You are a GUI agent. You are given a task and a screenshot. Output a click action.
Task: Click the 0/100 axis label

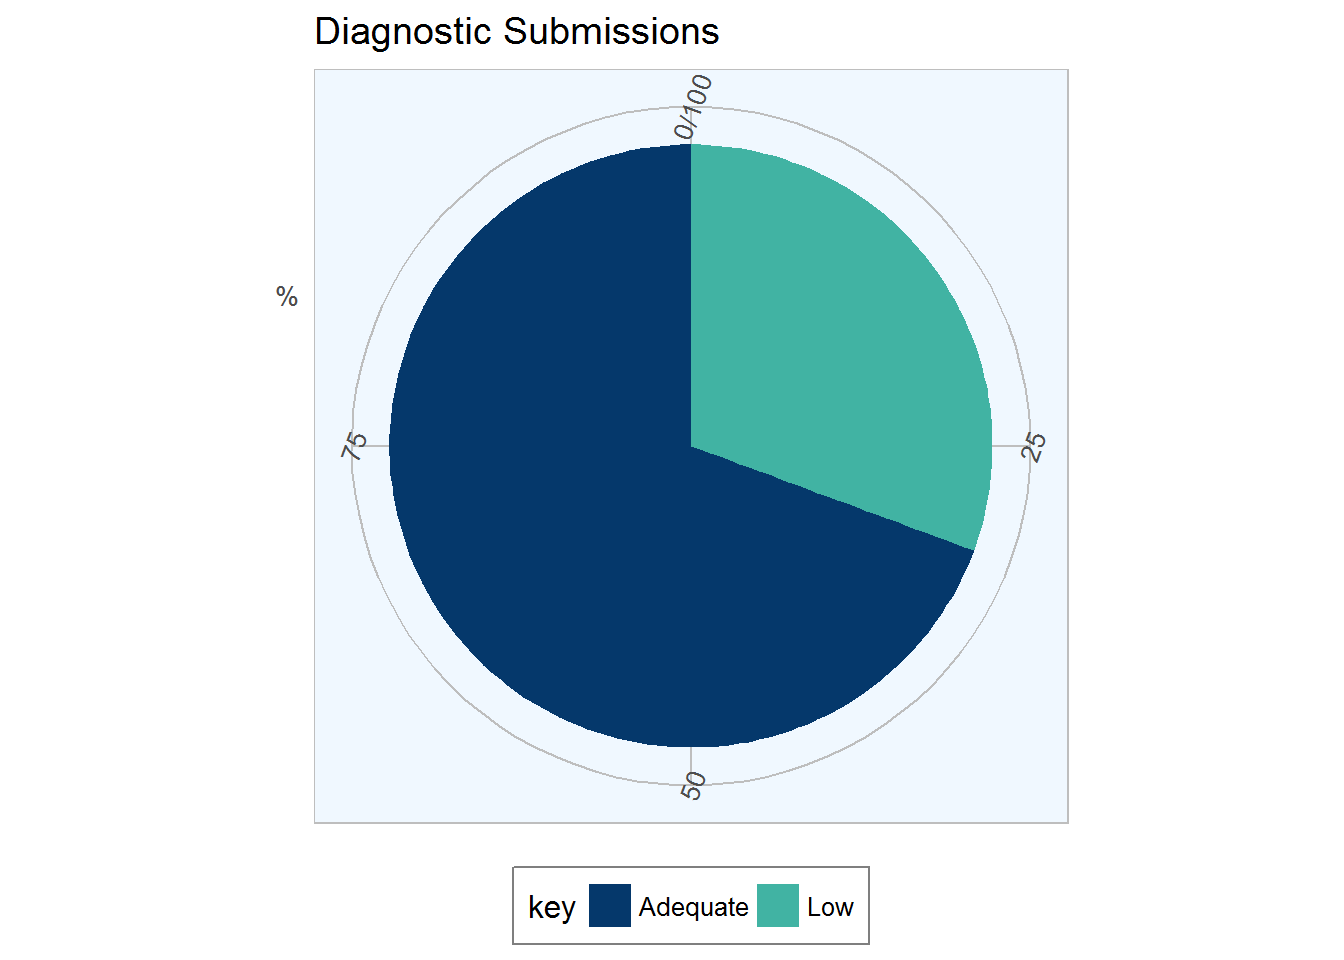point(693,106)
